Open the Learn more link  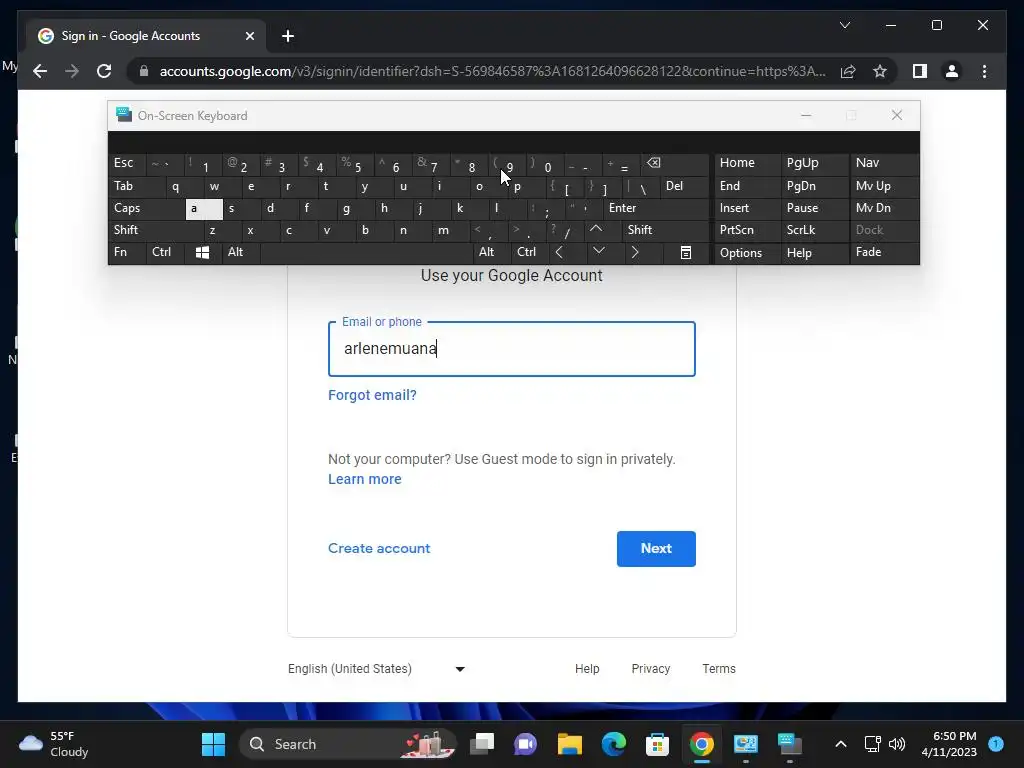click(x=364, y=479)
